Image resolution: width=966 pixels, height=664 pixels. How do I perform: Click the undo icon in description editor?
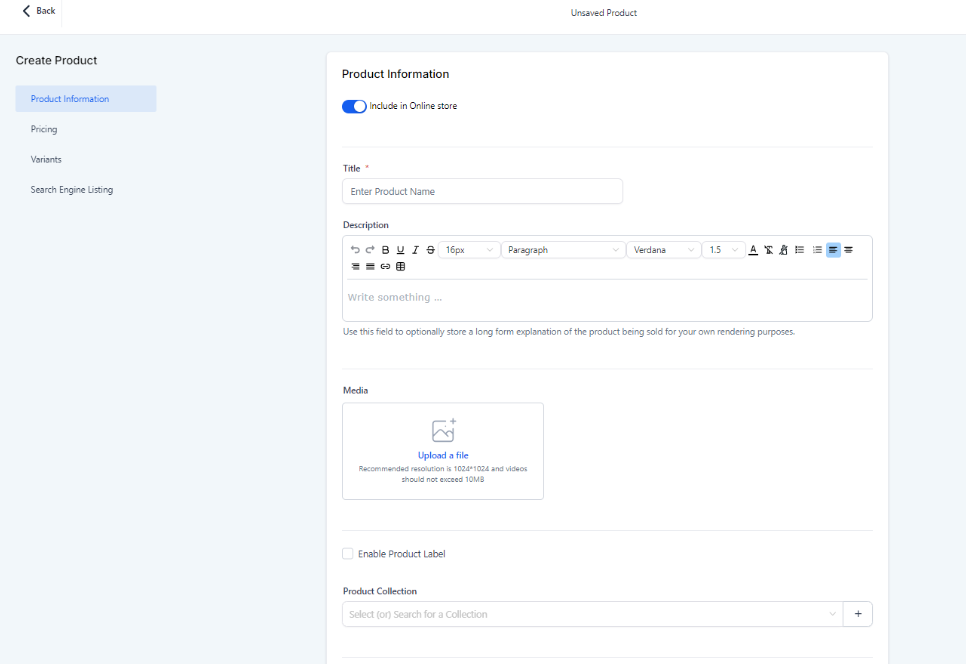click(x=355, y=250)
